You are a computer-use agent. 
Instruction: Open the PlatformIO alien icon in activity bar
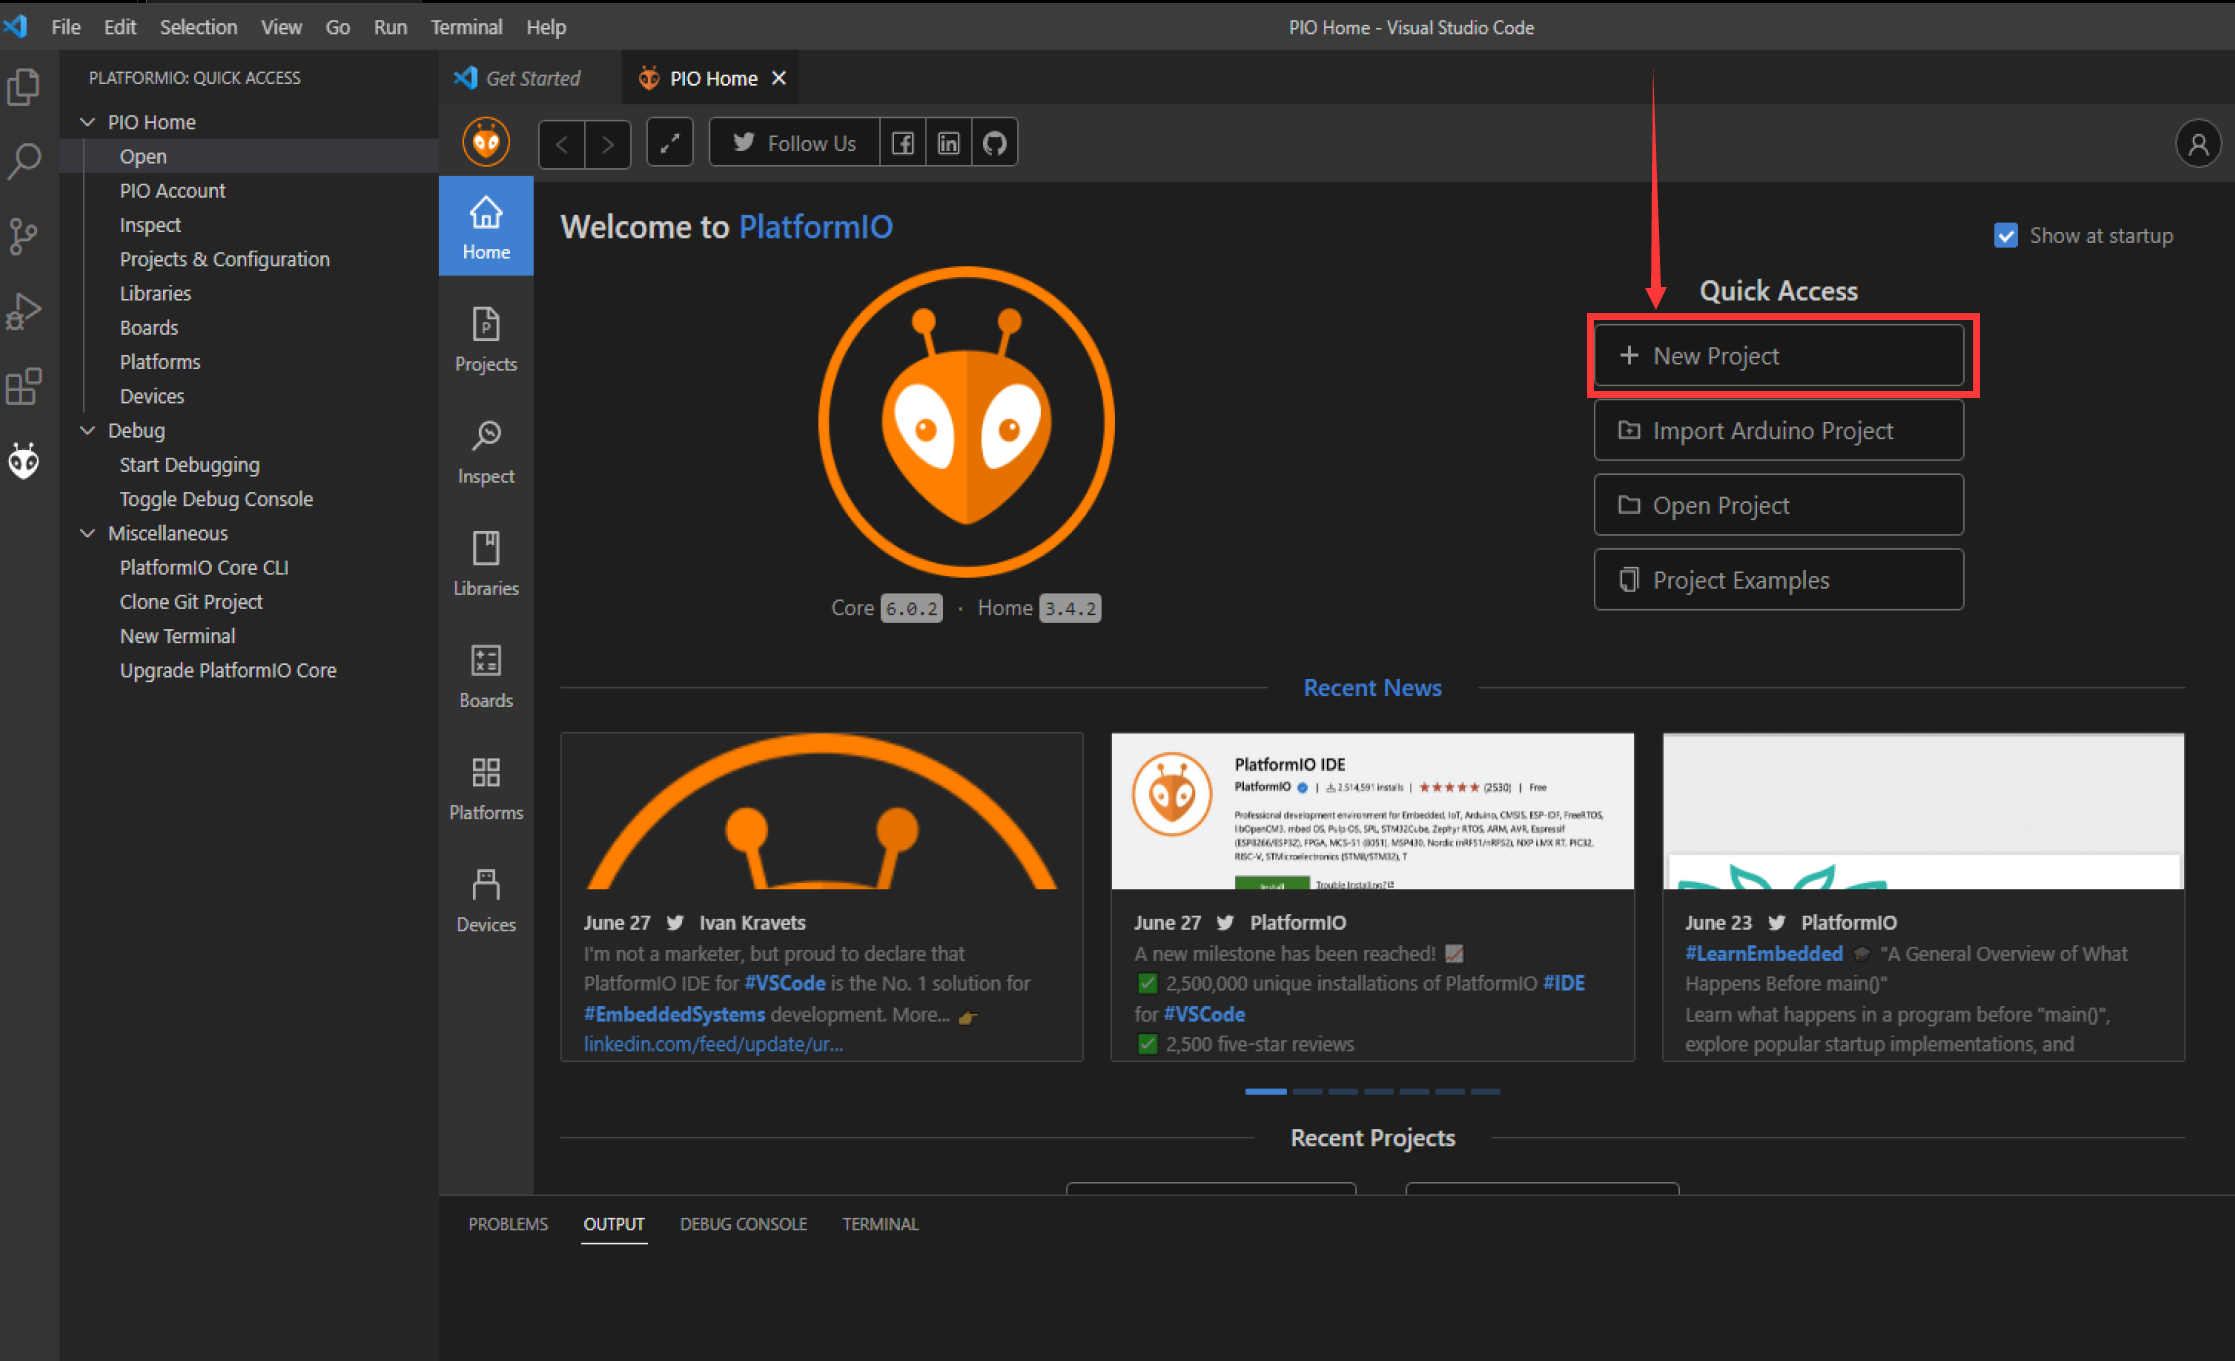pos(24,460)
